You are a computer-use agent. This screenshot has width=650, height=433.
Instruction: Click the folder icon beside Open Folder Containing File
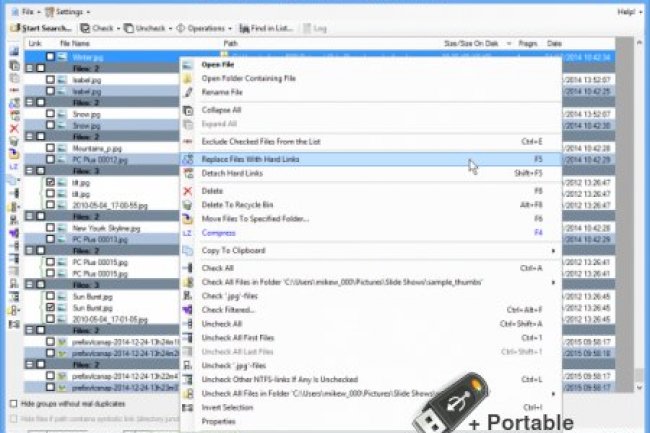coord(188,78)
